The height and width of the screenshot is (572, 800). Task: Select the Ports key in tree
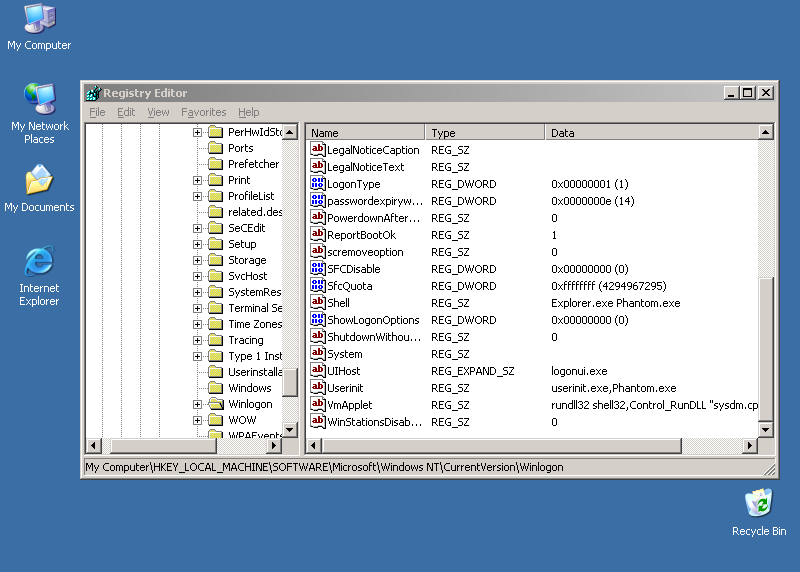pyautogui.click(x=240, y=148)
